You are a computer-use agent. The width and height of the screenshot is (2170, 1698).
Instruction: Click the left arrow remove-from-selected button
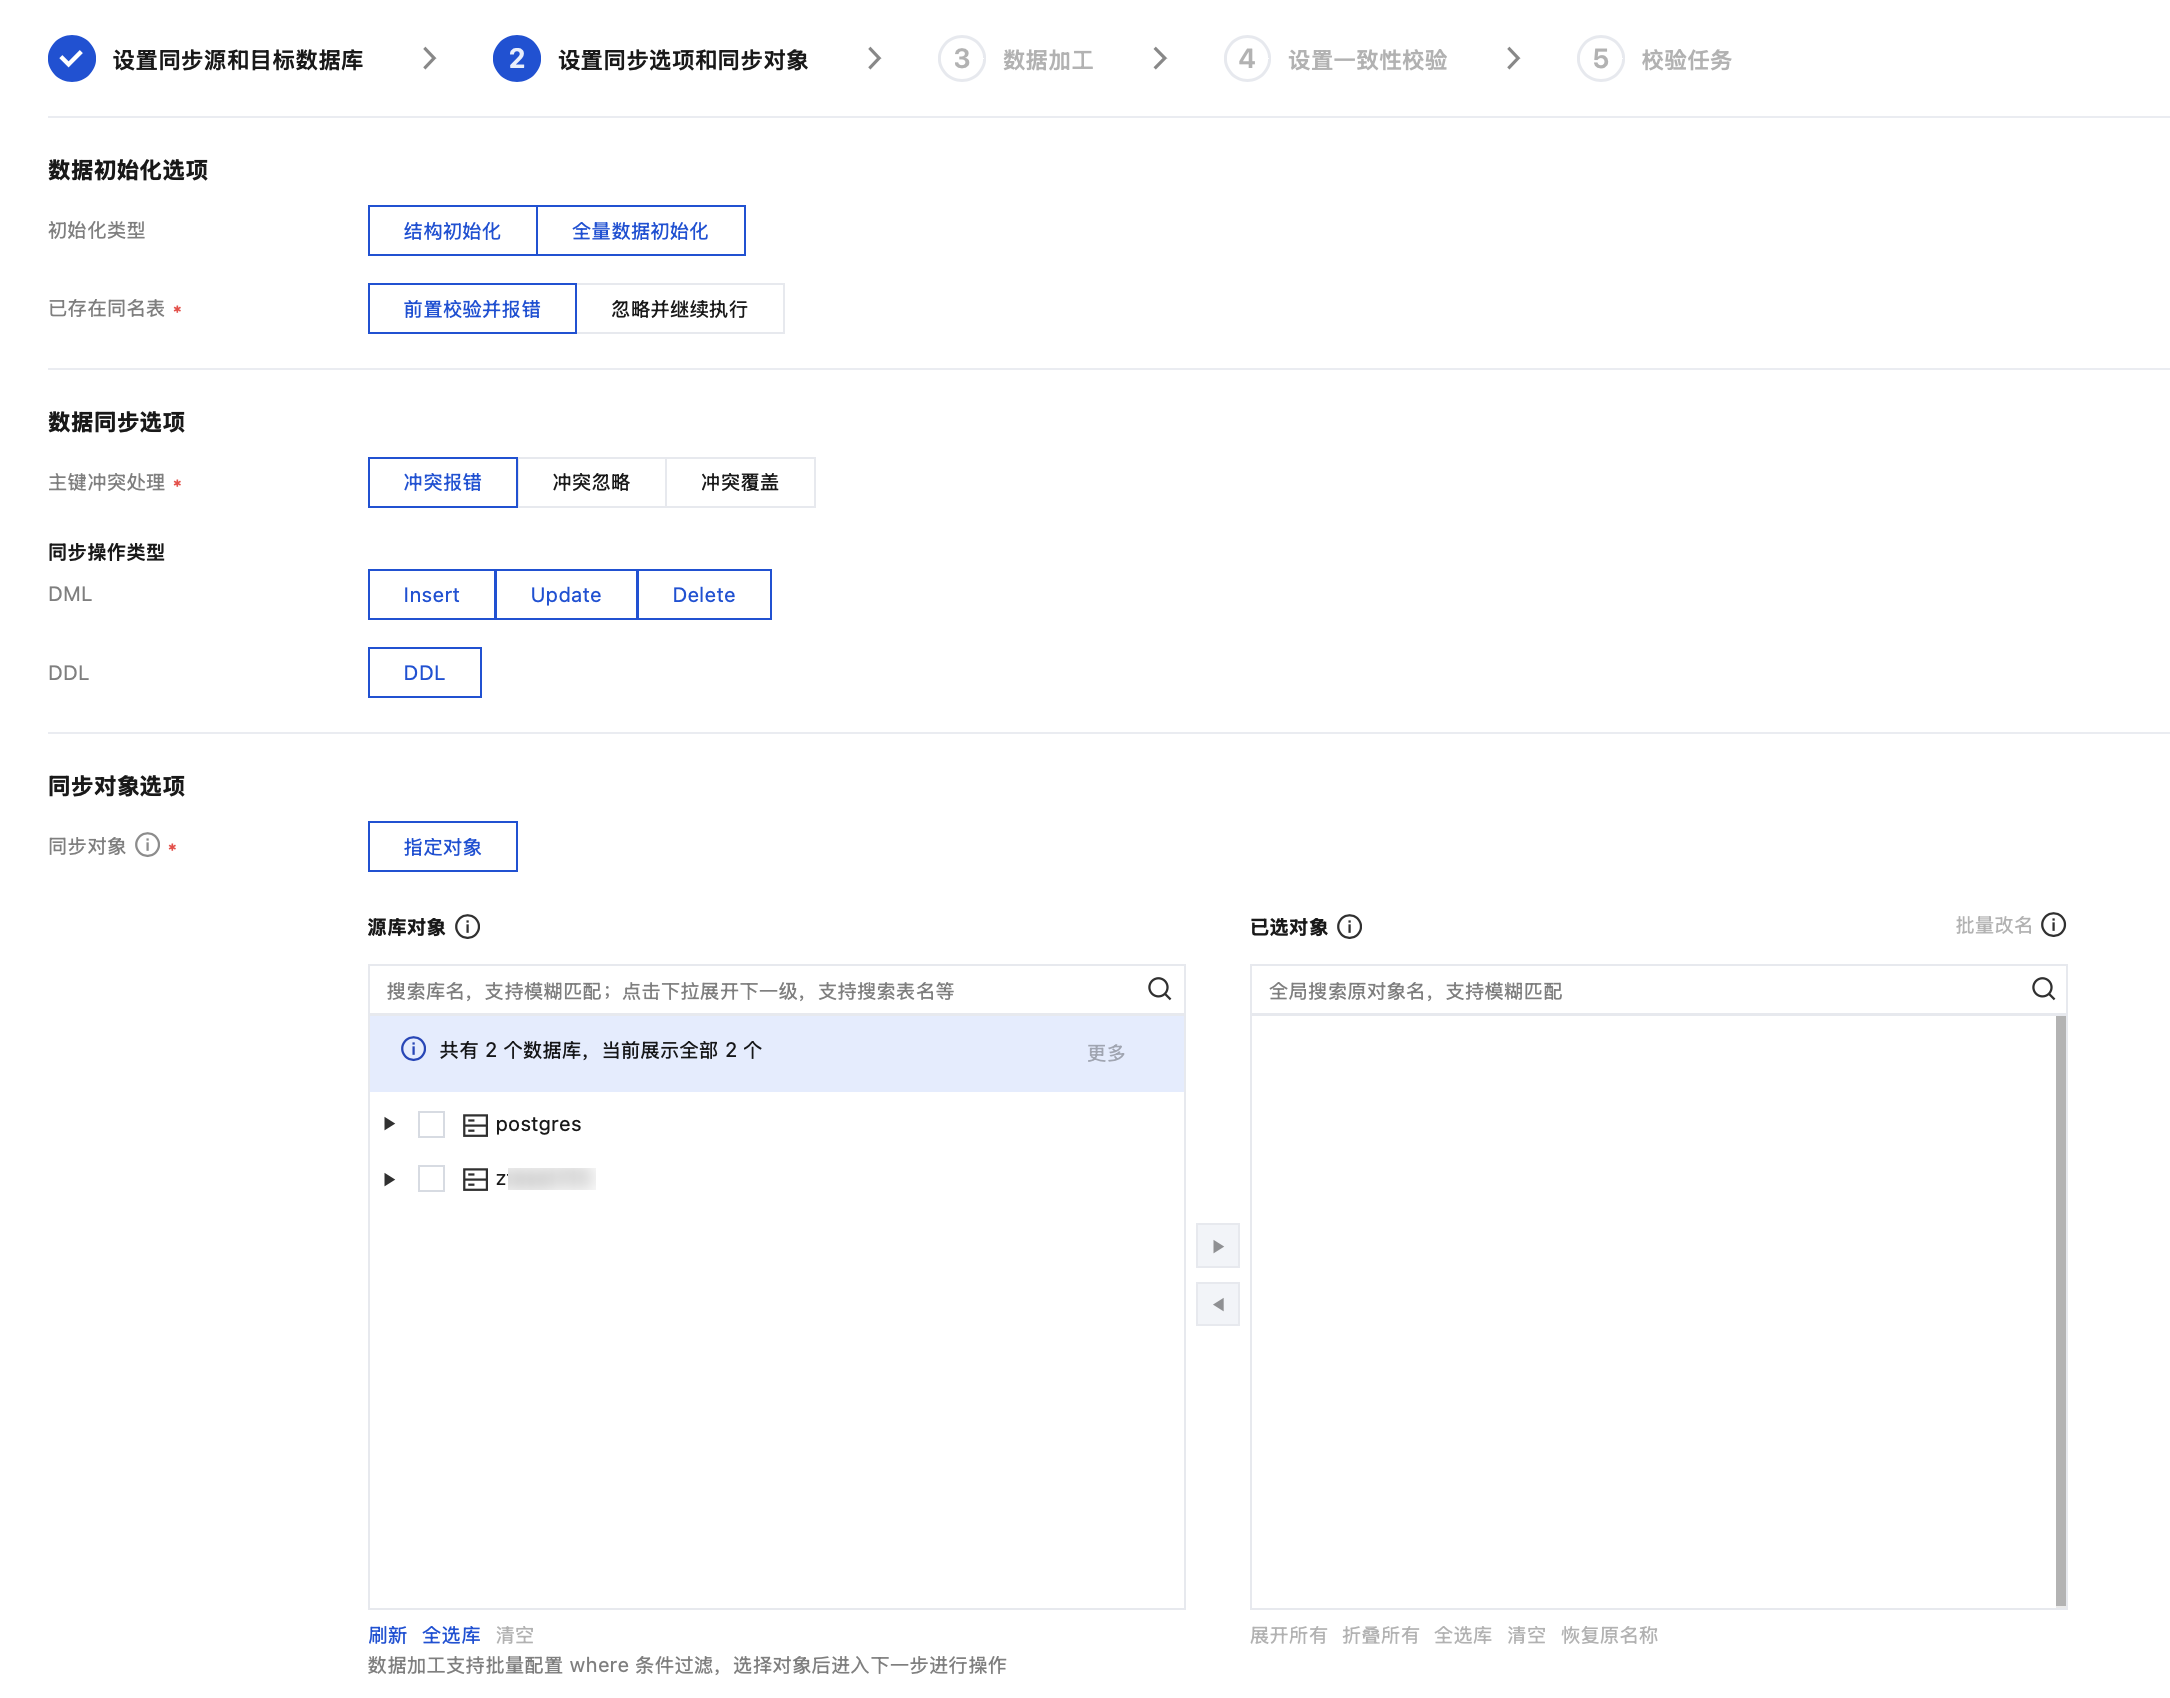(x=1217, y=1304)
